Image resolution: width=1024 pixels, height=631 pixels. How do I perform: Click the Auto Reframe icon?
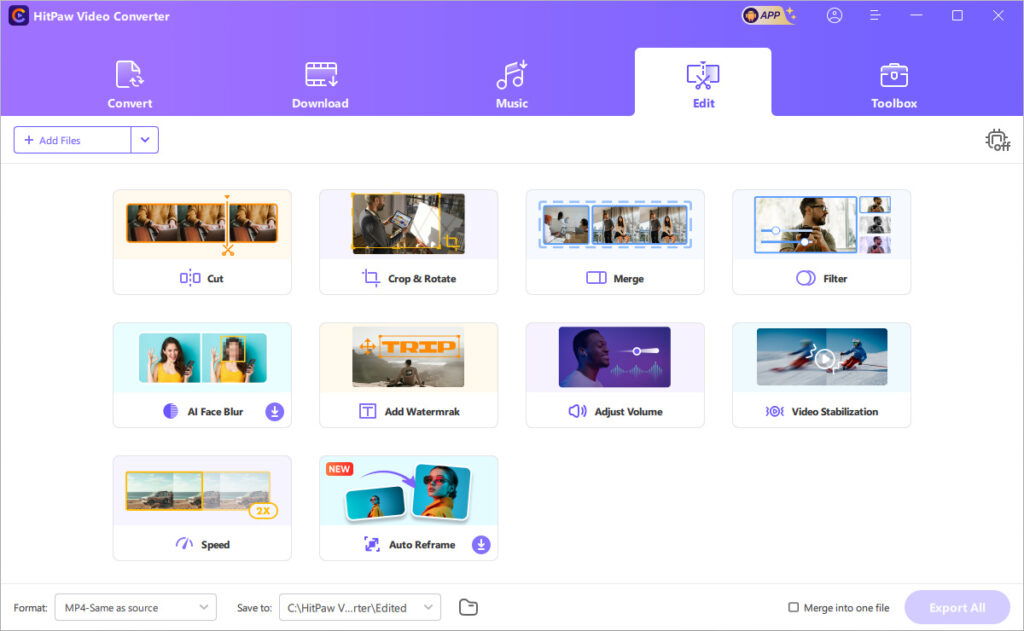pyautogui.click(x=372, y=544)
